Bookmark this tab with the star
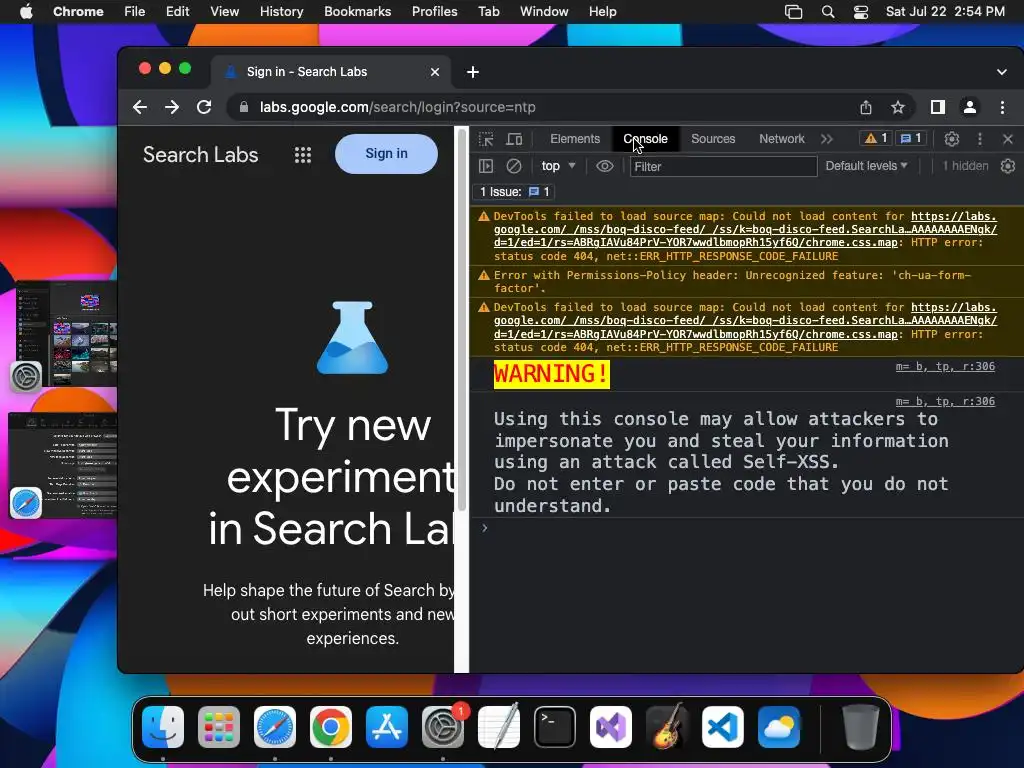The width and height of the screenshot is (1024, 768). coord(898,107)
